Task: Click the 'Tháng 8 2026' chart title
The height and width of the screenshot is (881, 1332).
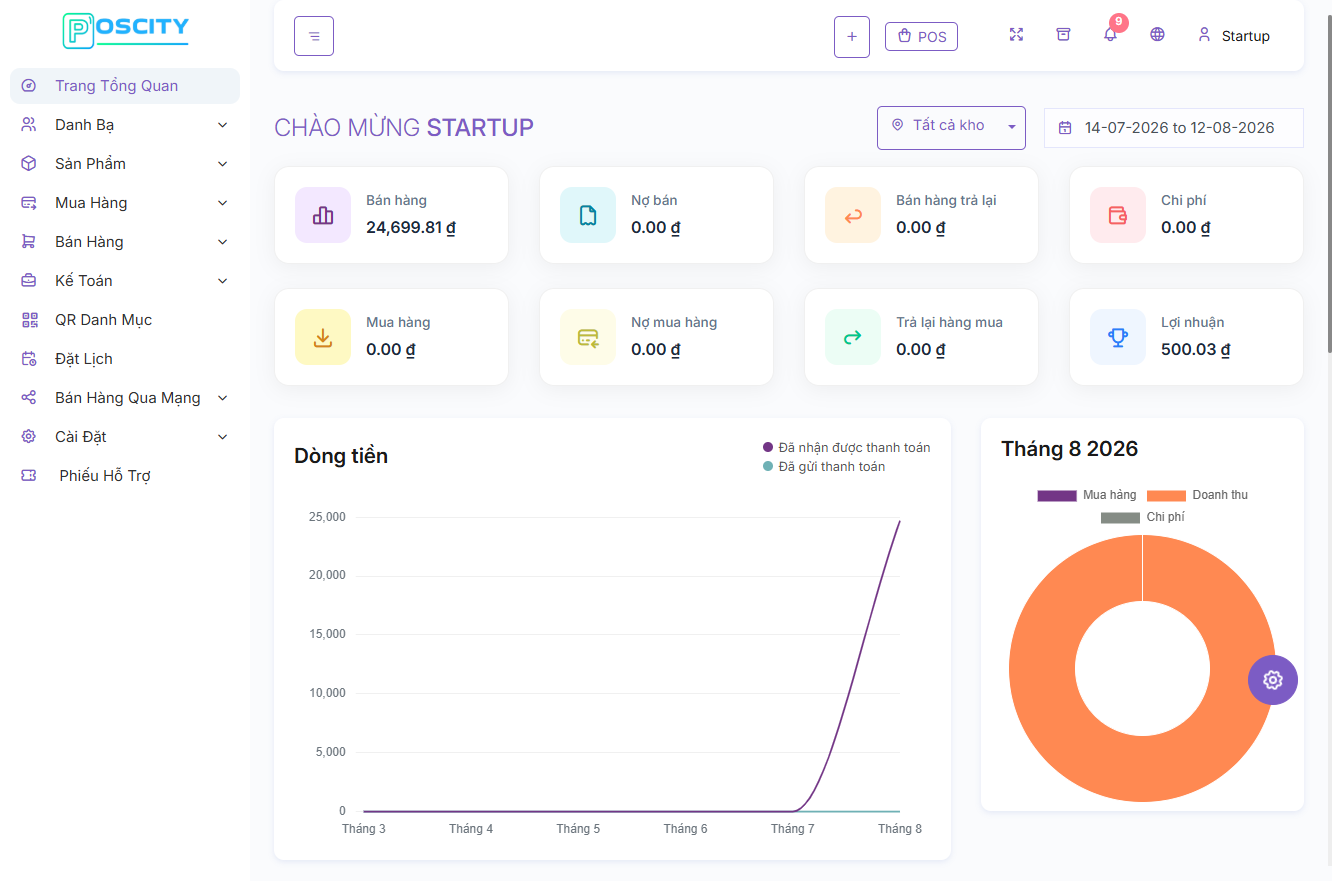Action: pyautogui.click(x=1069, y=449)
